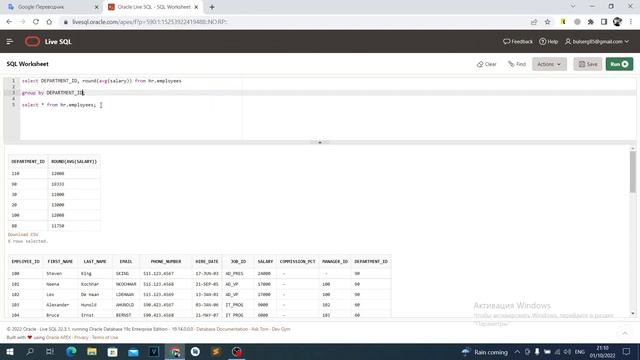Open Sublime Text from the taskbar
Screen dimensions: 640x360
pyautogui.click(x=216, y=352)
